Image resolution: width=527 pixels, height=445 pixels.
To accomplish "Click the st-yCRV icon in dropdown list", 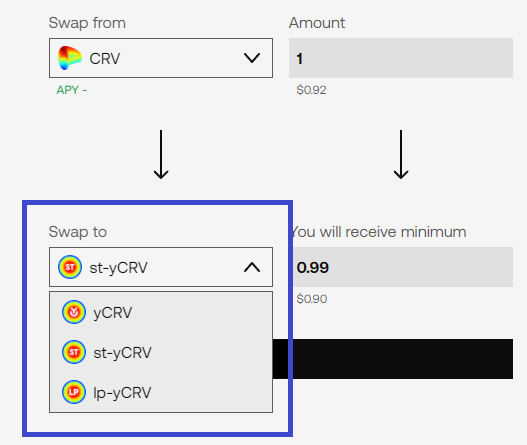I will [74, 352].
